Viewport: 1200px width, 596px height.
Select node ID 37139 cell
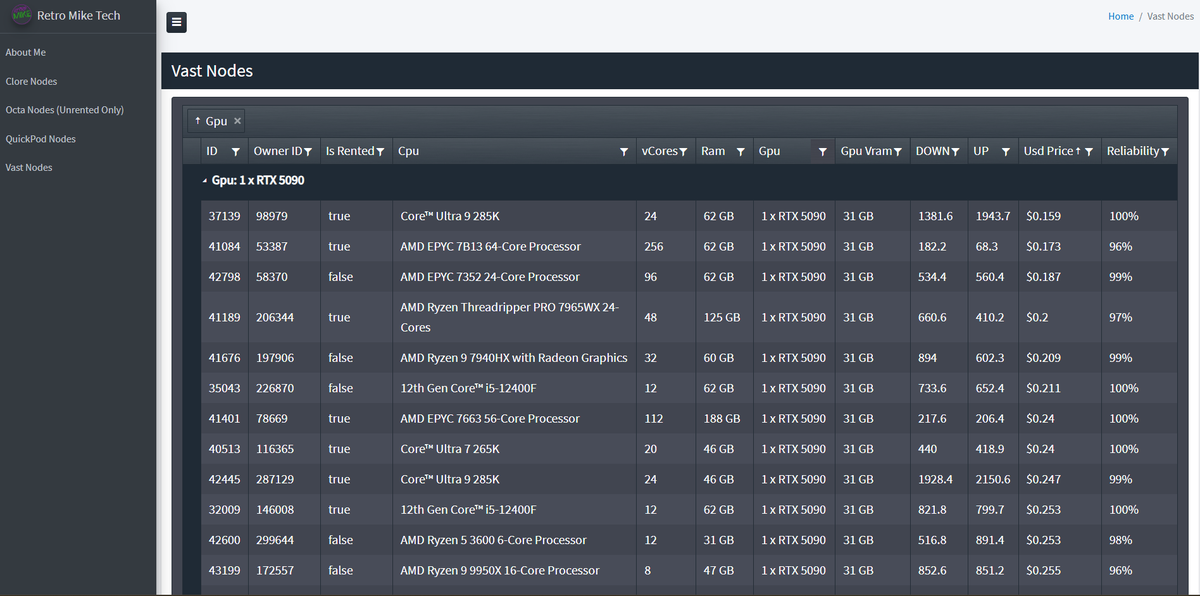pos(224,216)
